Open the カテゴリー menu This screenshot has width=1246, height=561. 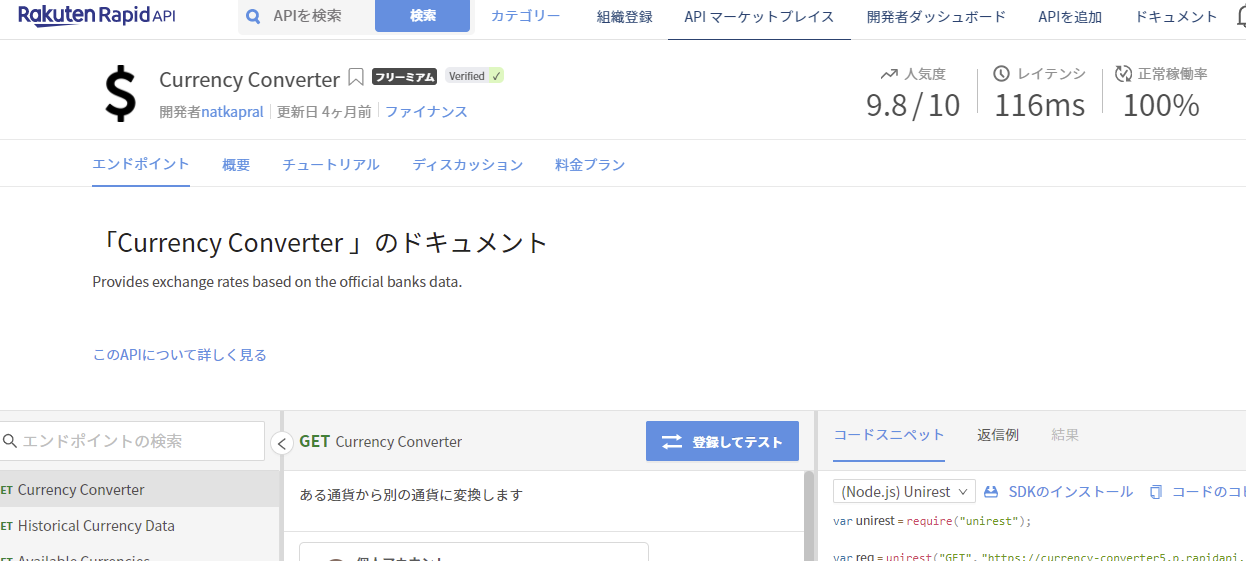tap(525, 16)
